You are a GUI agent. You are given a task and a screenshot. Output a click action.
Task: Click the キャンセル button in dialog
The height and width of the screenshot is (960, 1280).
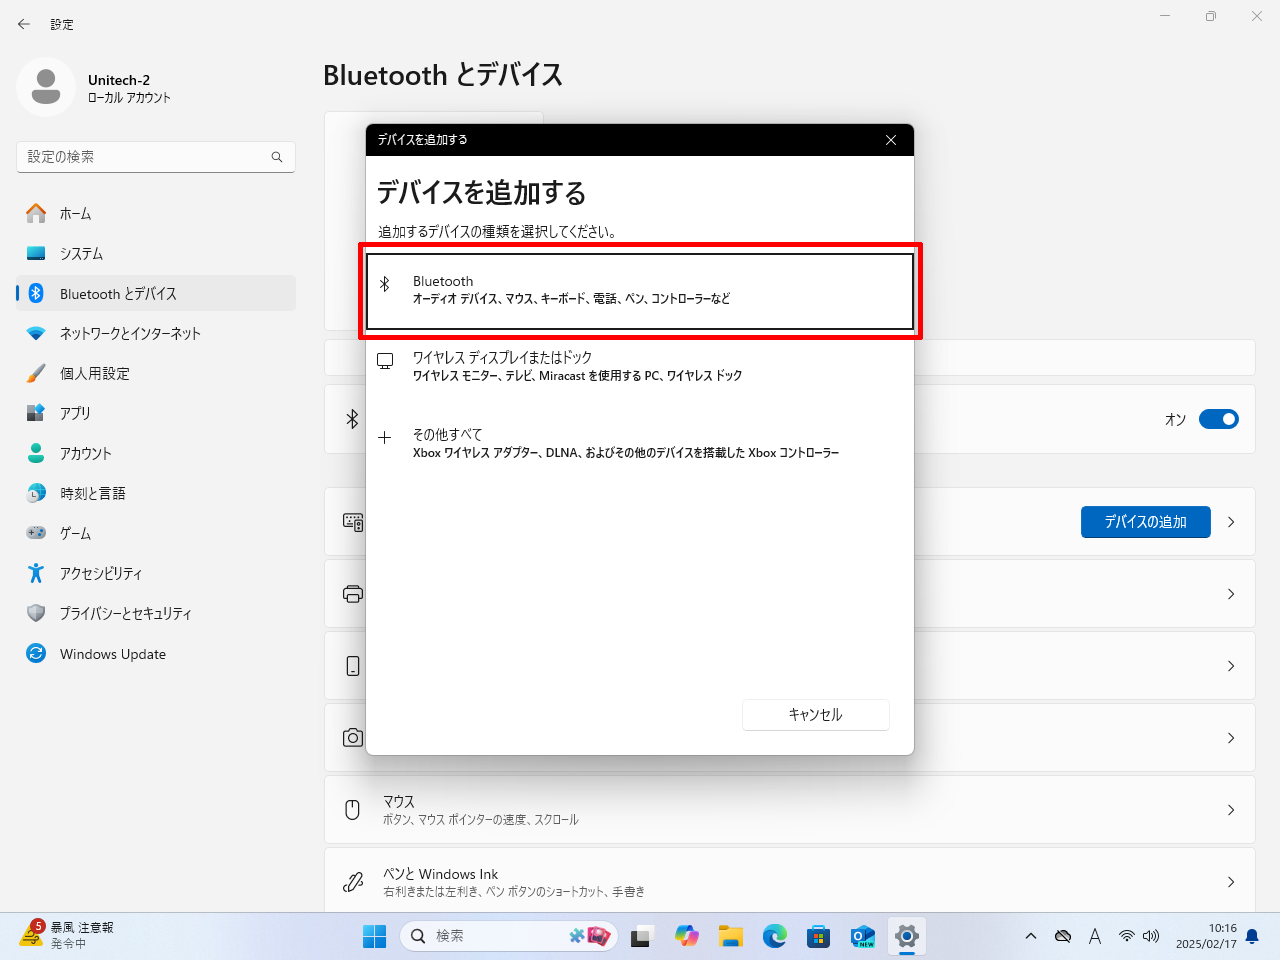point(815,715)
